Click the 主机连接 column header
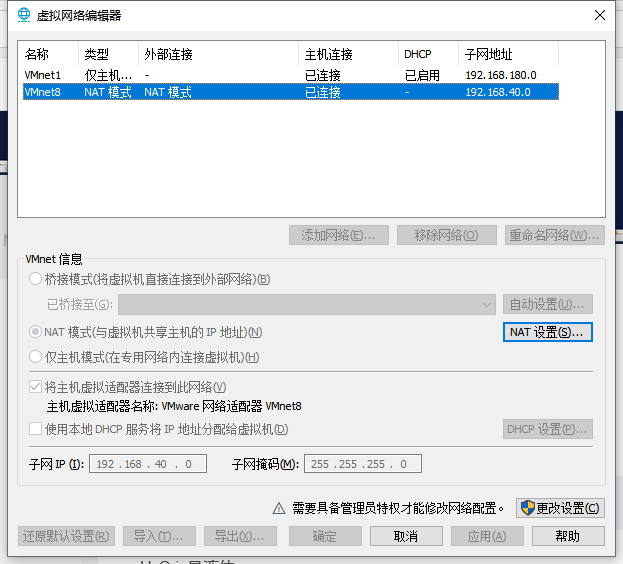Viewport: 623px width, 564px height. coord(348,54)
